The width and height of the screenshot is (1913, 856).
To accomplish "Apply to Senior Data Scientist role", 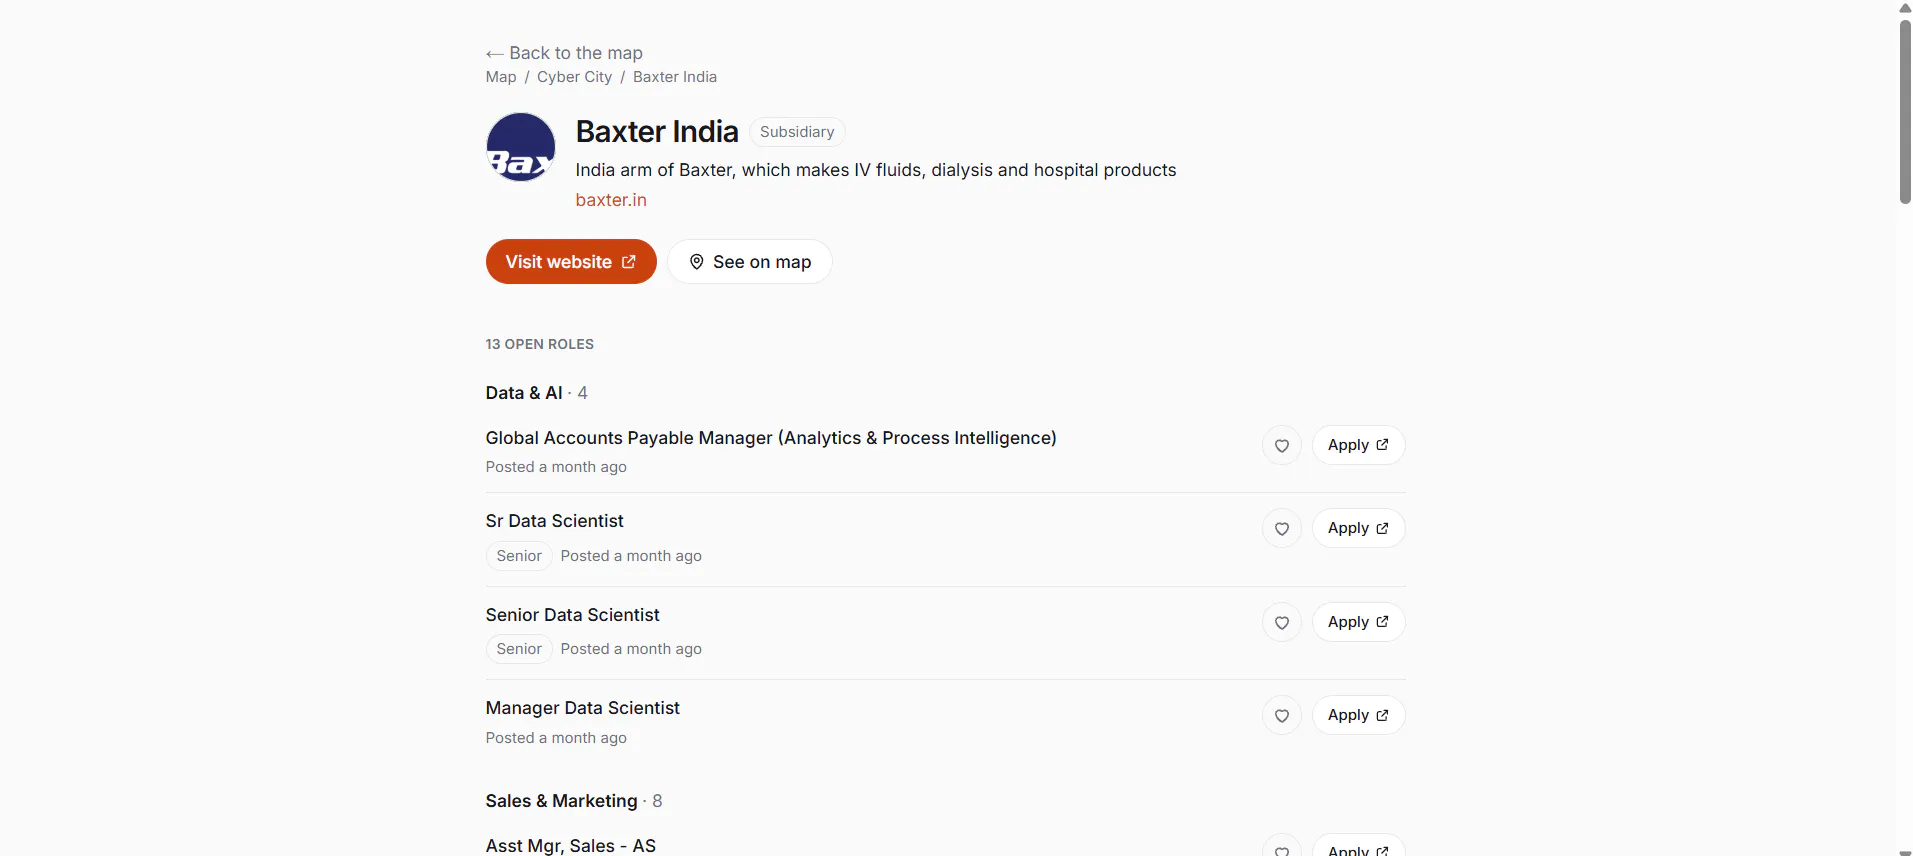I will coord(1358,622).
